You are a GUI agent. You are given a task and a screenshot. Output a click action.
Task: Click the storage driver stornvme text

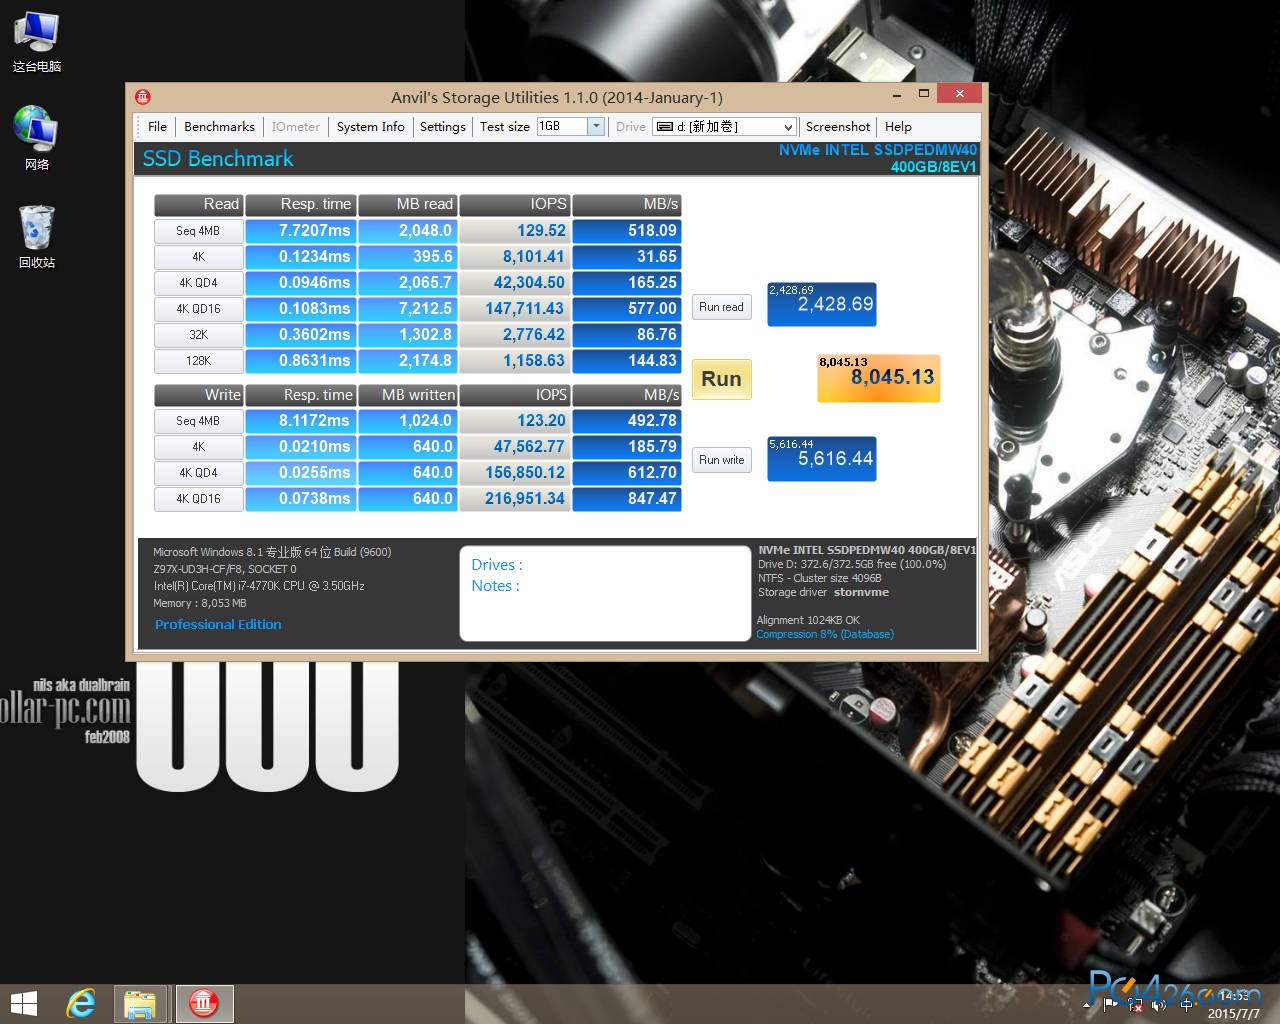coord(861,593)
